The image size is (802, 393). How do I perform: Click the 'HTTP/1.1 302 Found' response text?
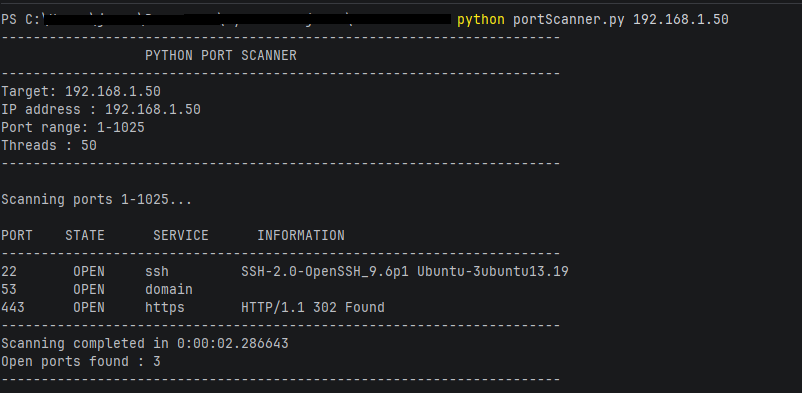[313, 308]
